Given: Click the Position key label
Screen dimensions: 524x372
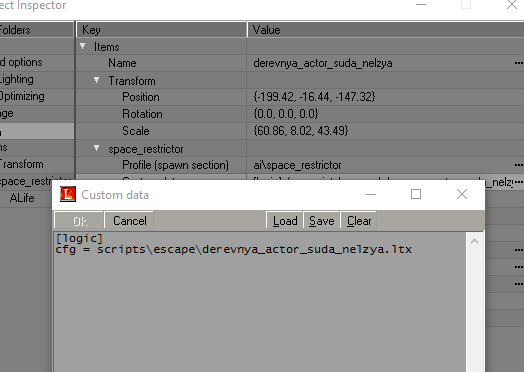Looking at the screenshot, I should [x=141, y=97].
